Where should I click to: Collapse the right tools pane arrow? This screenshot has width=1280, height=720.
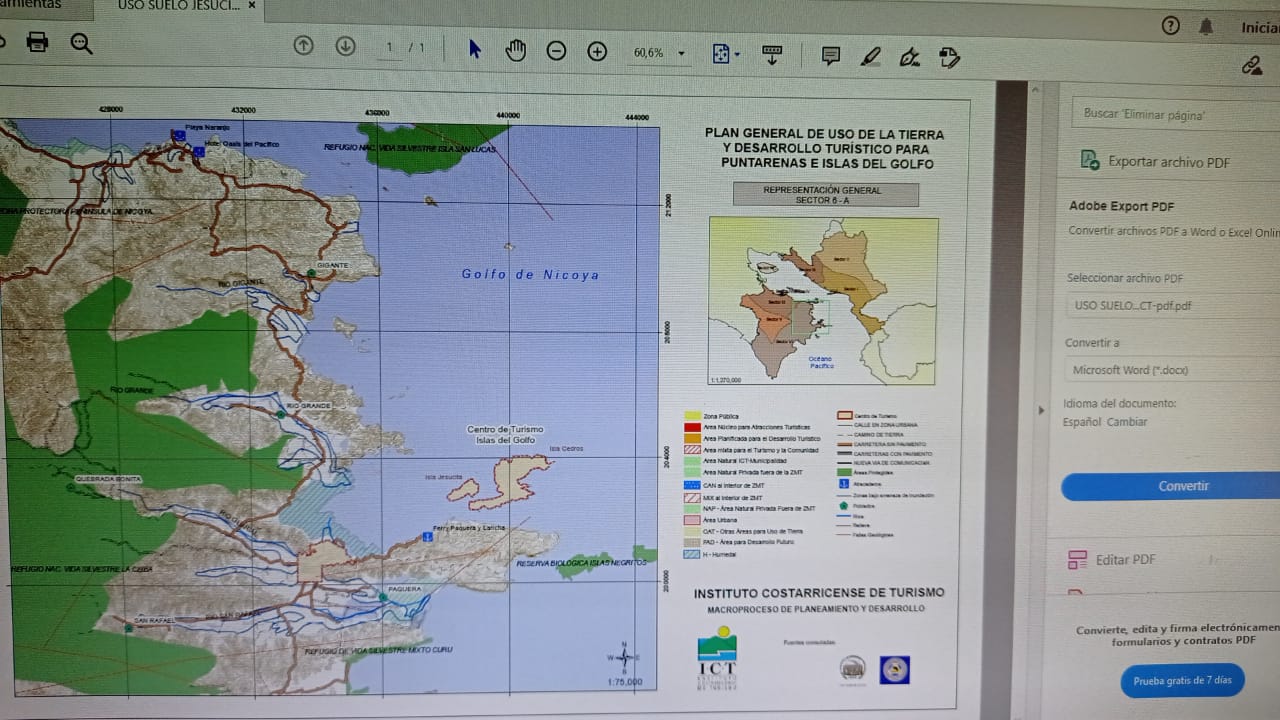click(1042, 410)
